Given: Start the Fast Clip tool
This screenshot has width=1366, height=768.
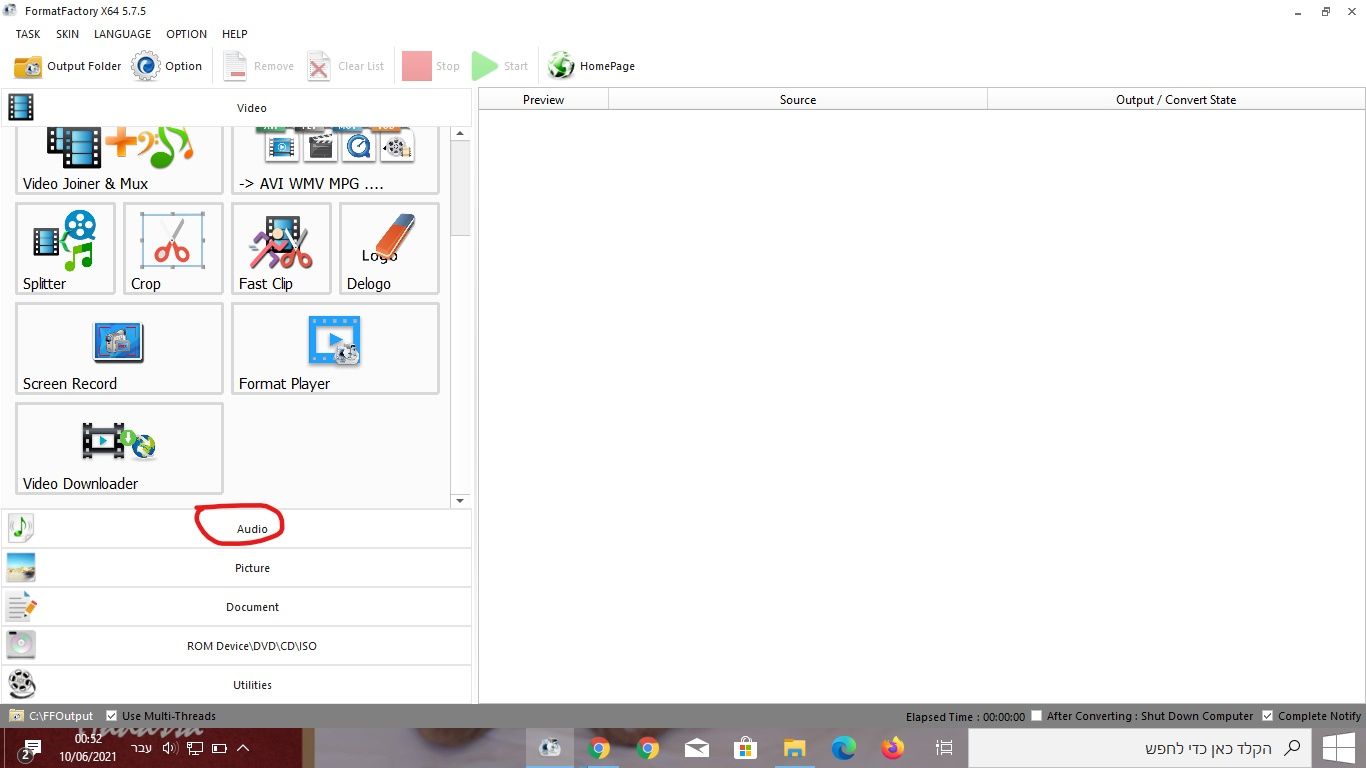Looking at the screenshot, I should click(x=281, y=249).
